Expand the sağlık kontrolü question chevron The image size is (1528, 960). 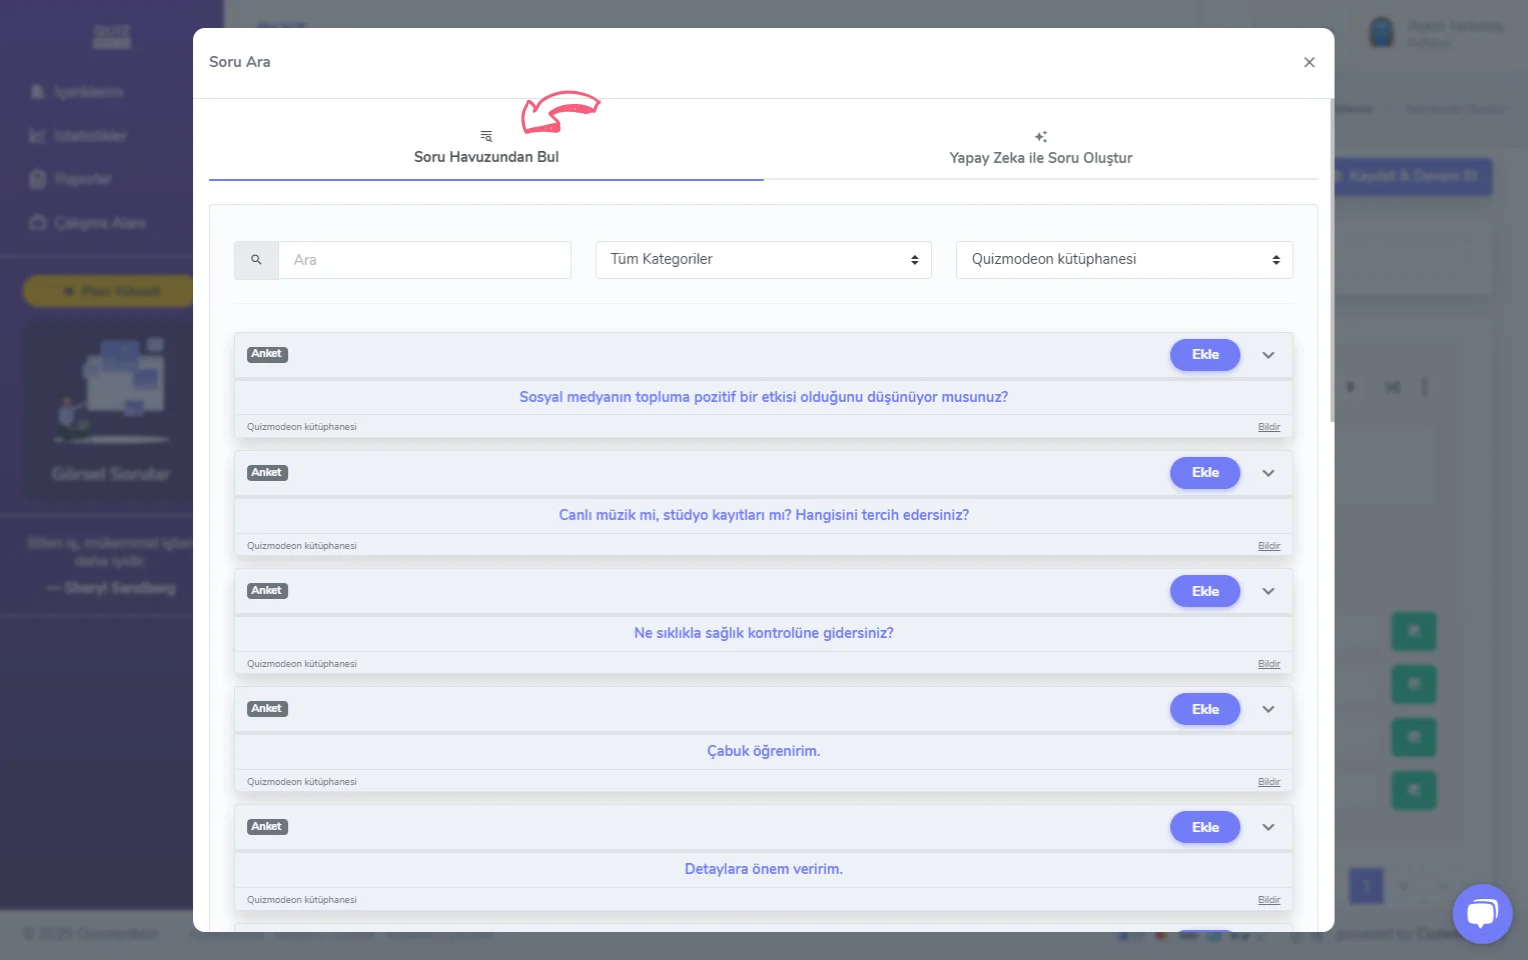[x=1268, y=591]
